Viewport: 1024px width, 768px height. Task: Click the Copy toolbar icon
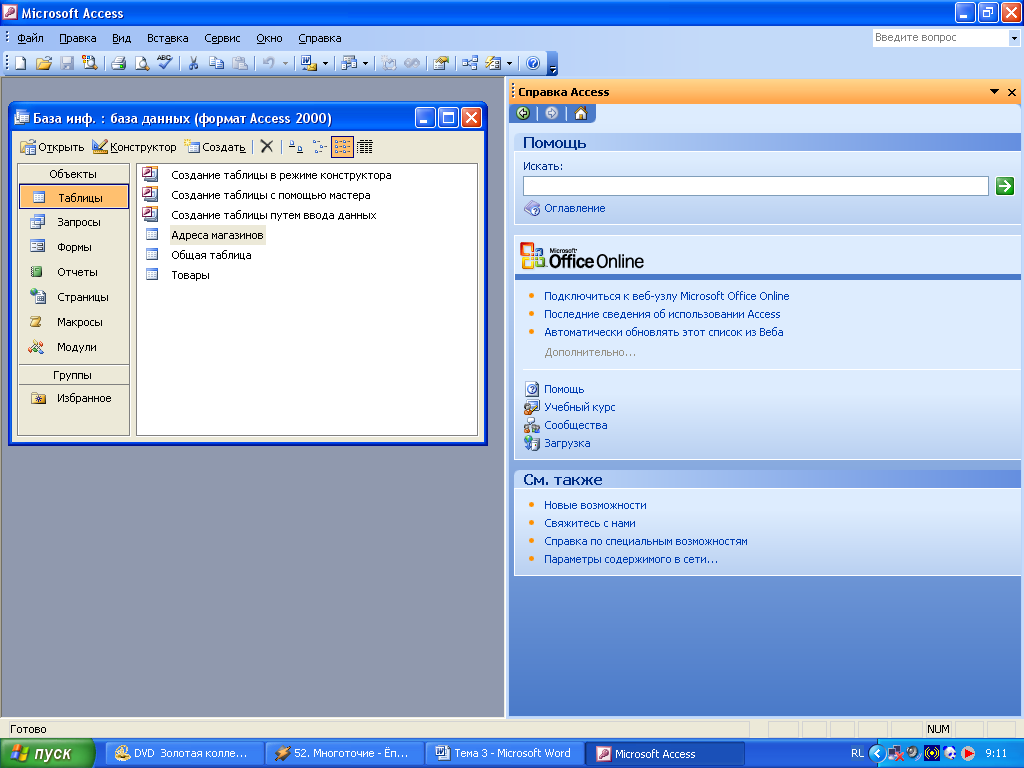pos(216,63)
